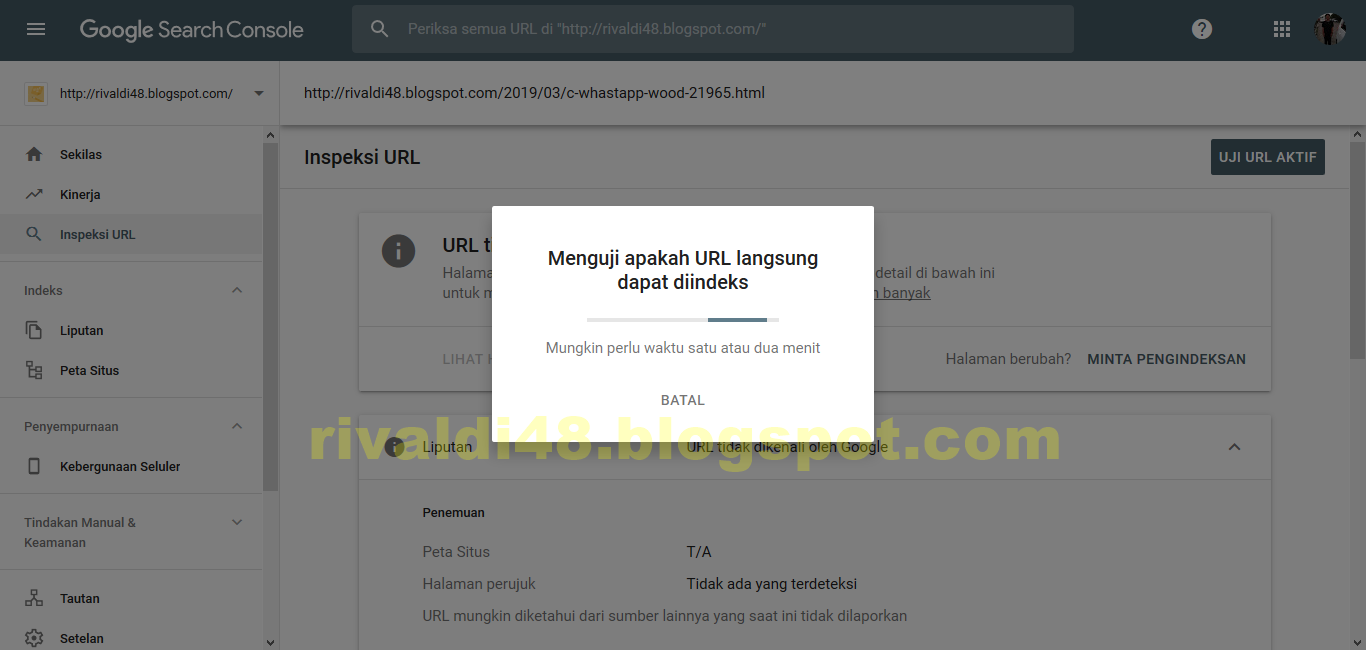1366x650 pixels.
Task: Click the profile avatar picture
Action: coord(1329,28)
